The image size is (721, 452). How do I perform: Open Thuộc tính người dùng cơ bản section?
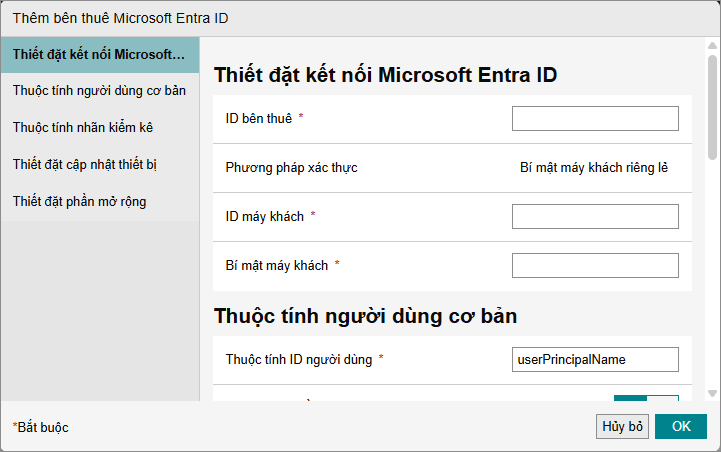[x=100, y=91]
